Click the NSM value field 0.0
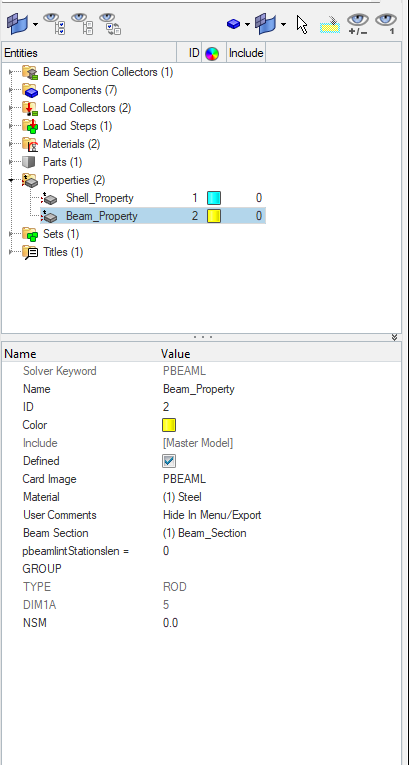This screenshot has width=409, height=765. click(x=170, y=623)
